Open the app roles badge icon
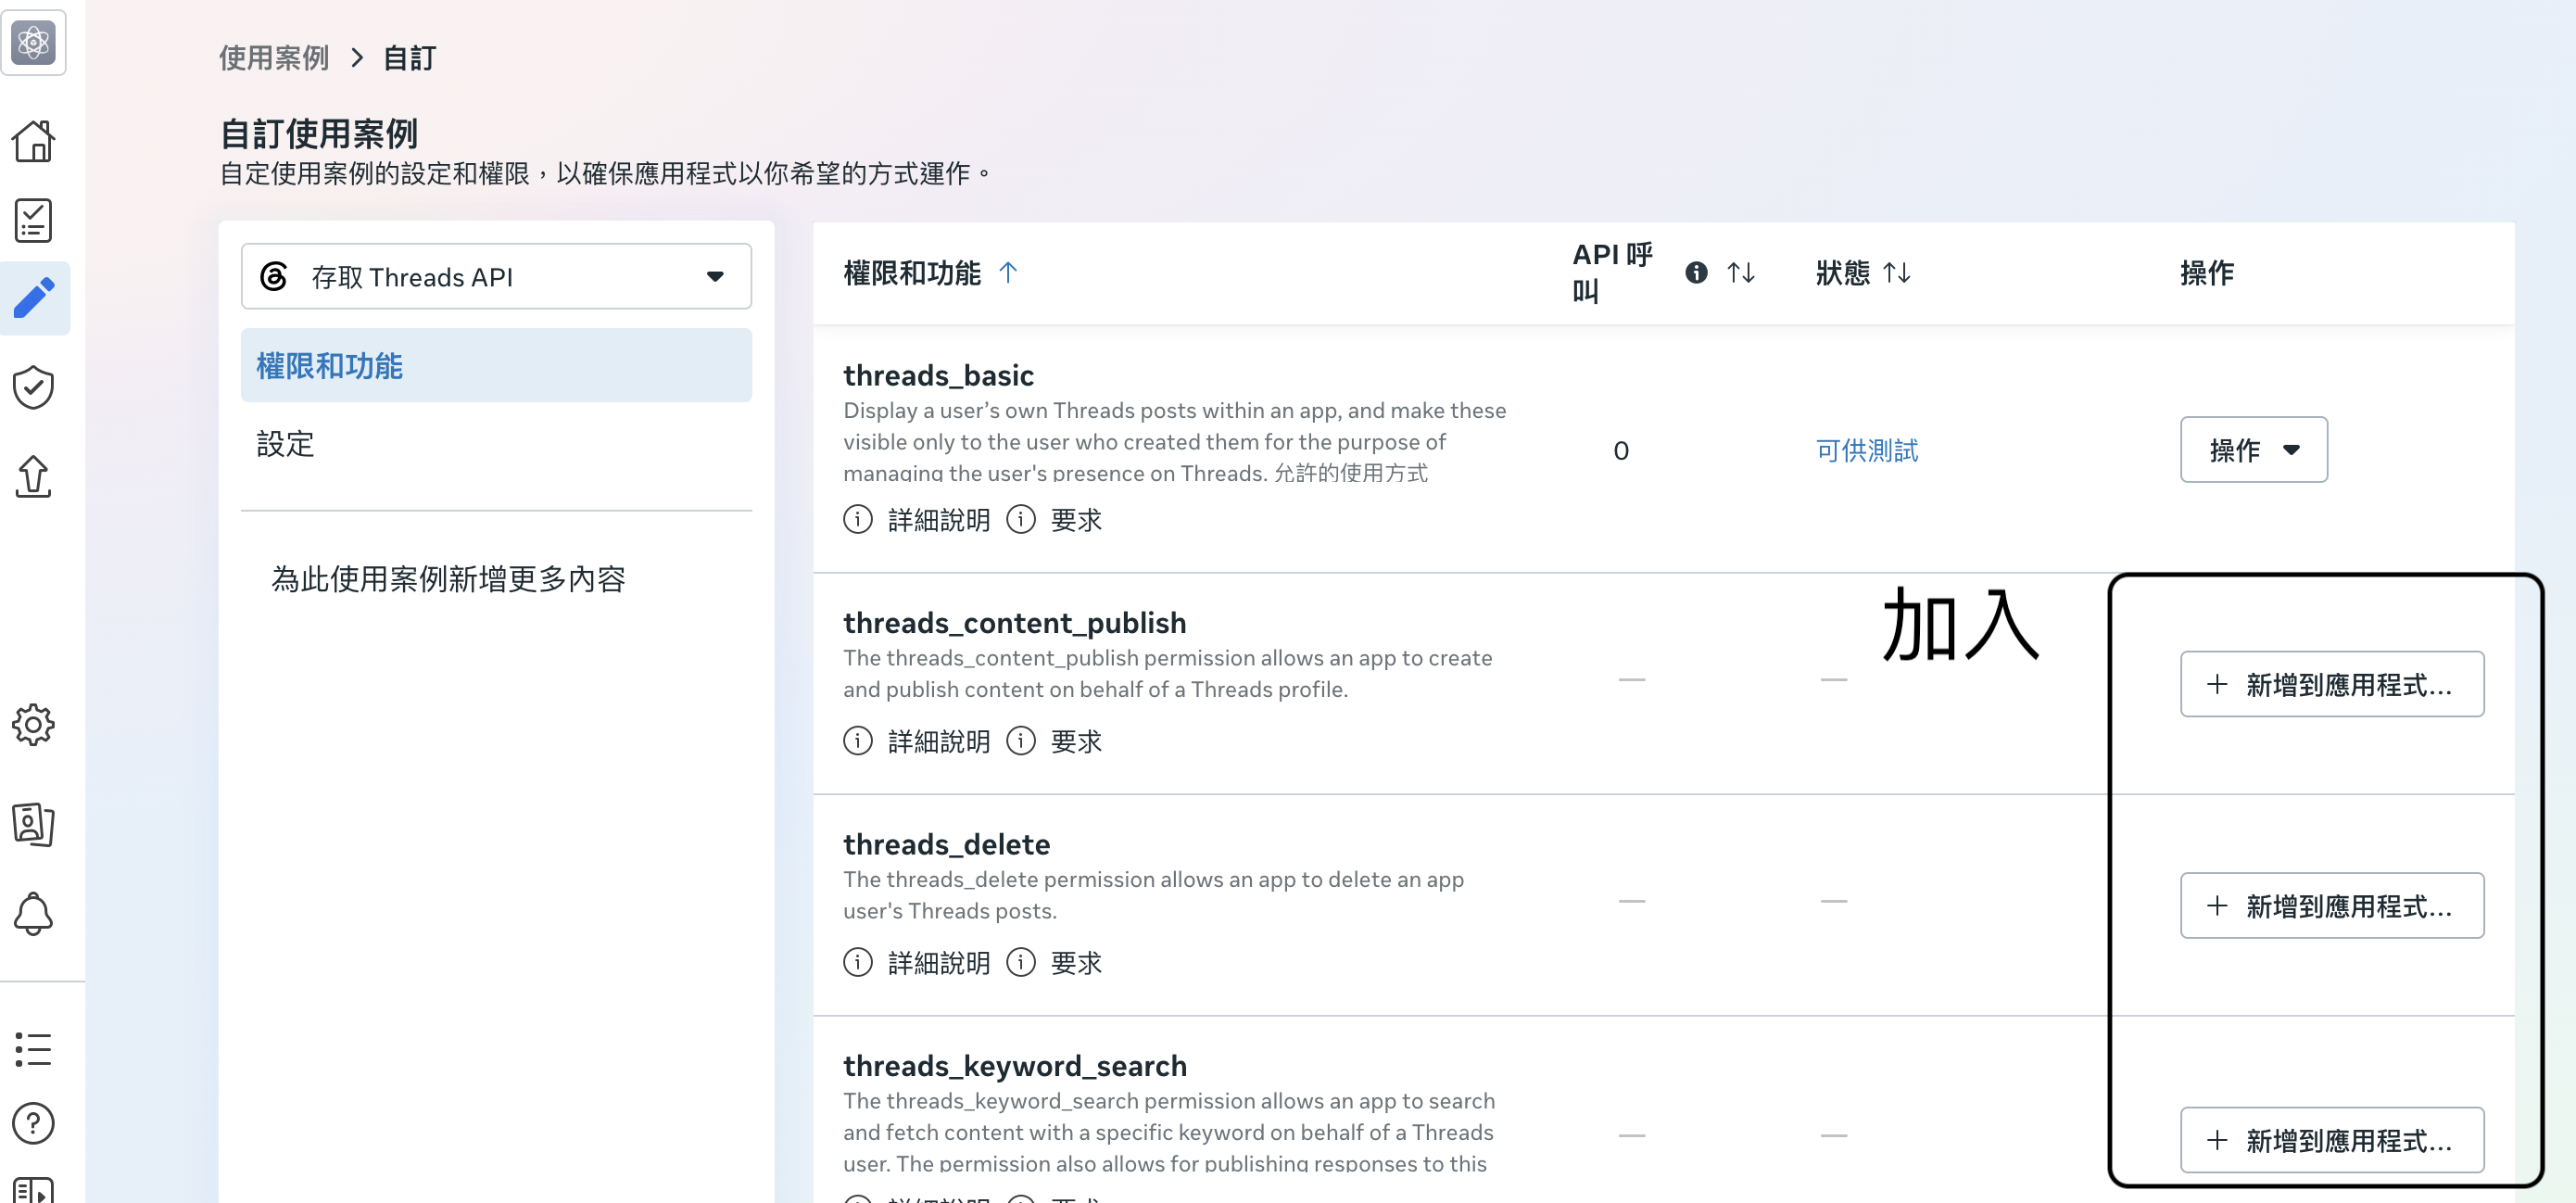 (33, 824)
